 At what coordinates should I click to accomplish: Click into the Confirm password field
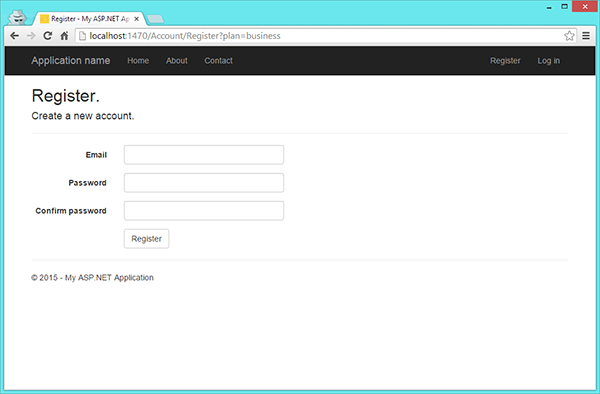(204, 211)
